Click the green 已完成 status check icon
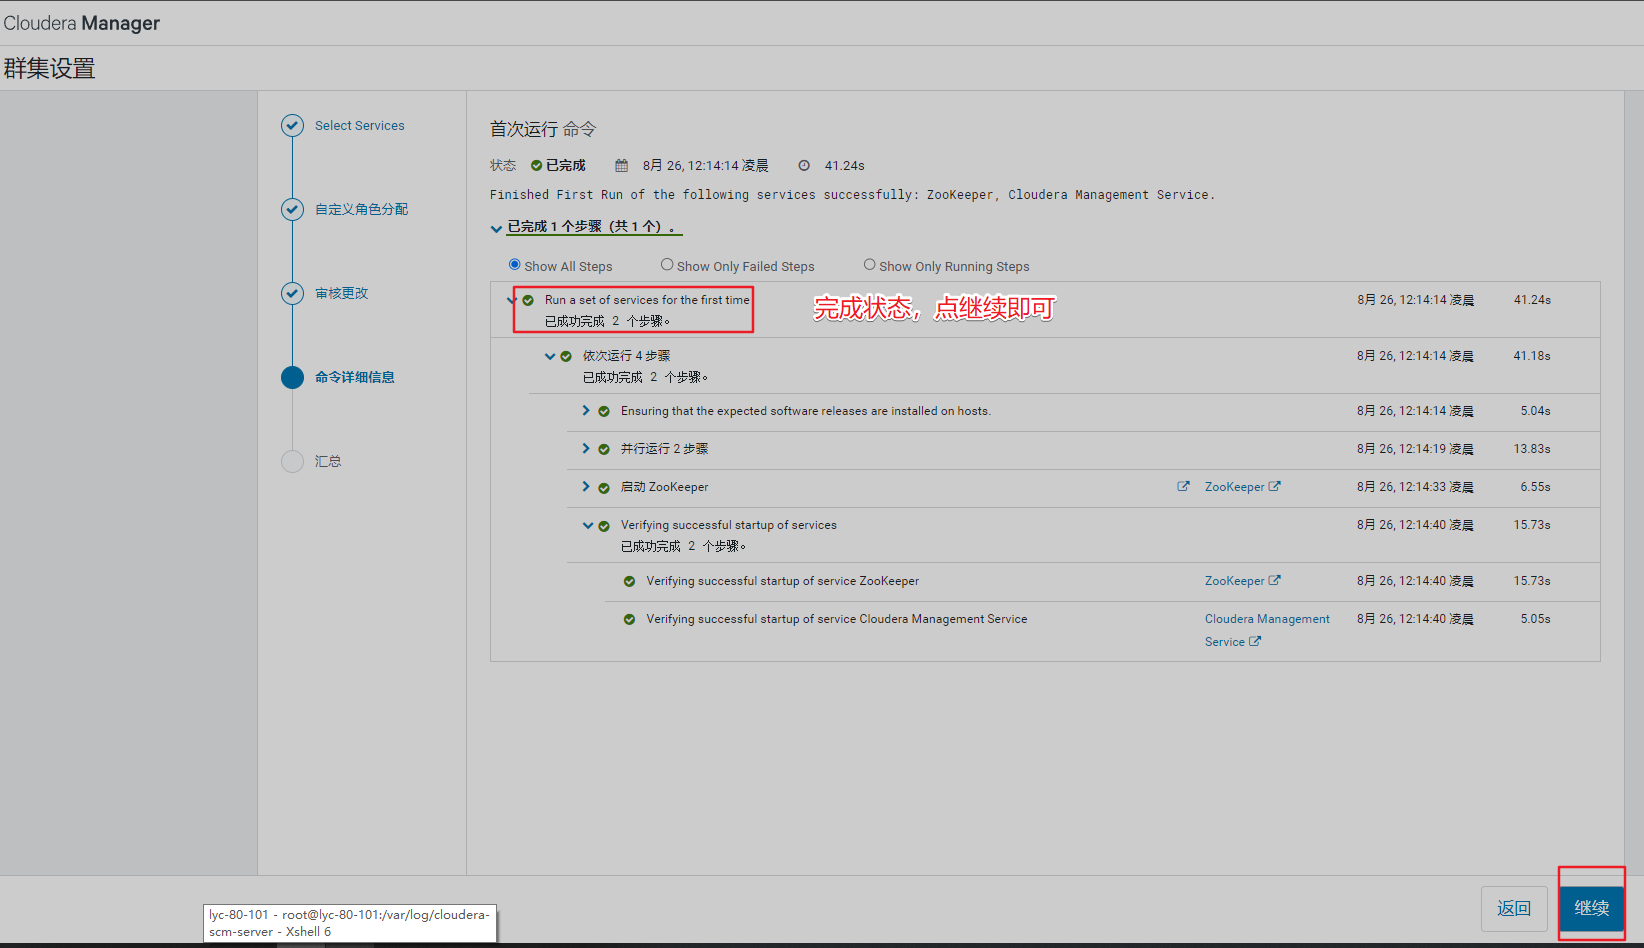This screenshot has width=1644, height=948. (x=536, y=166)
